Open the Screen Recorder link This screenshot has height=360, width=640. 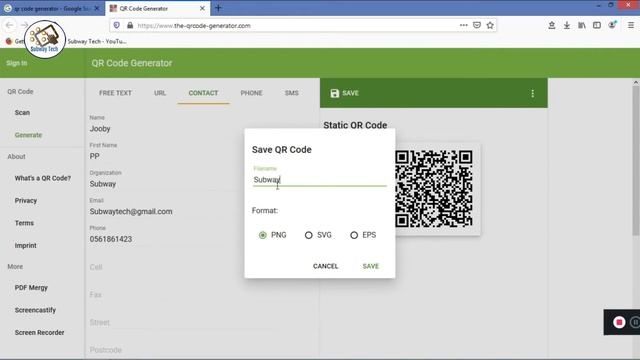[39, 333]
